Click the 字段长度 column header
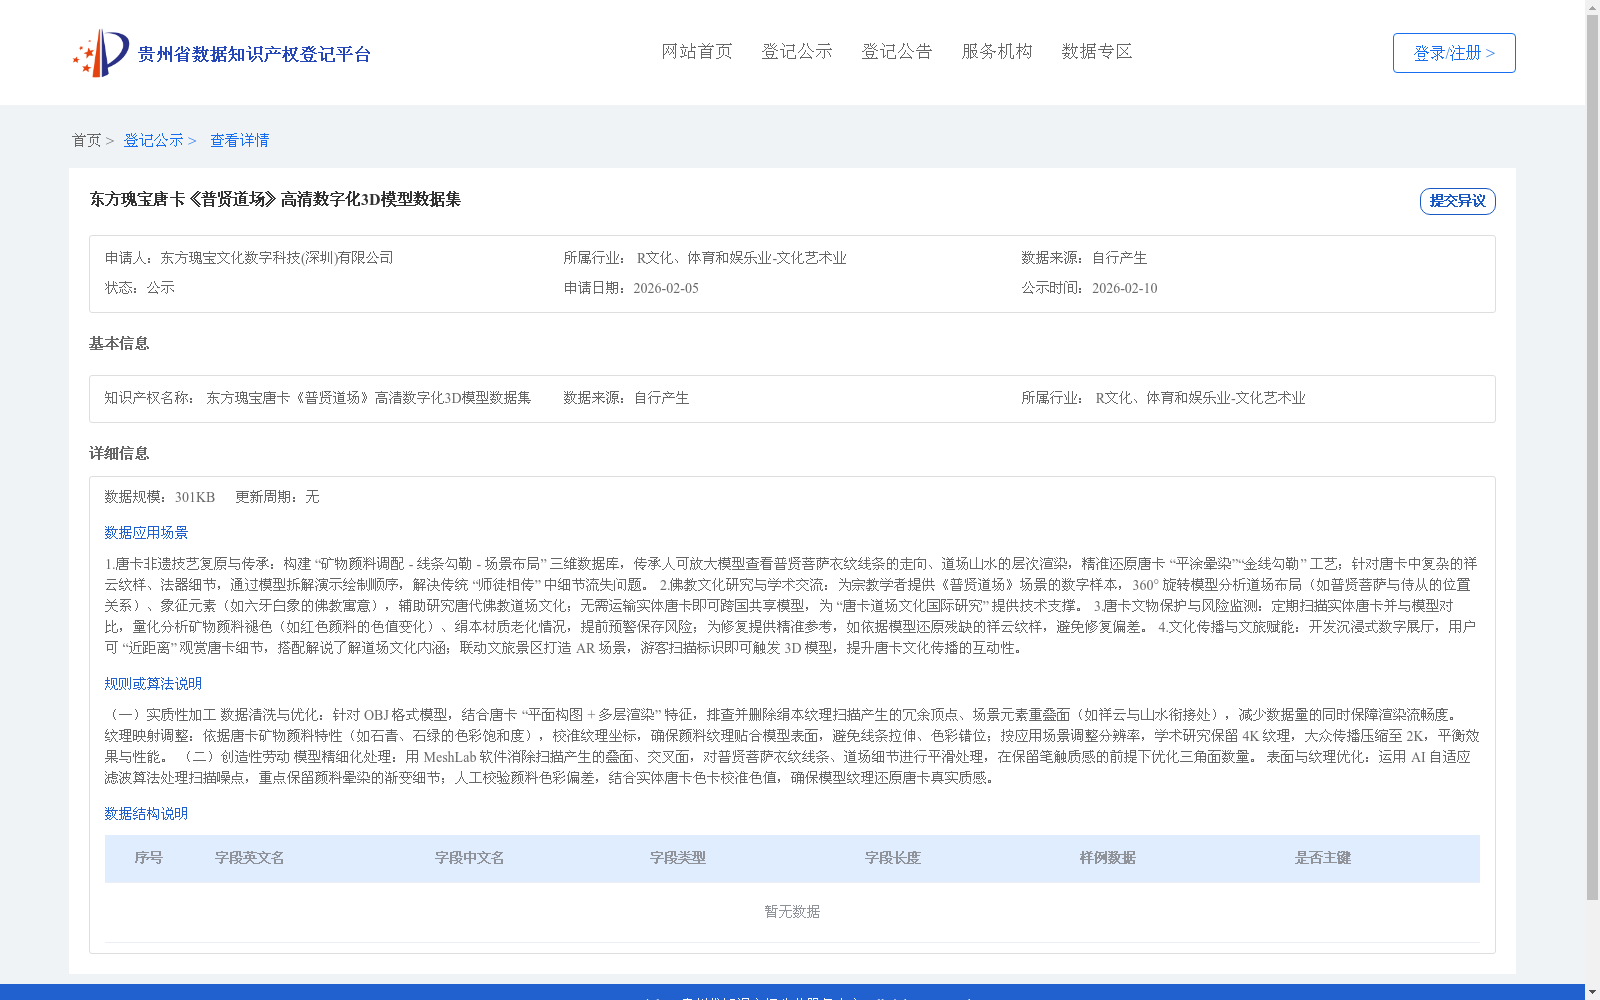The image size is (1600, 1000). (x=893, y=858)
